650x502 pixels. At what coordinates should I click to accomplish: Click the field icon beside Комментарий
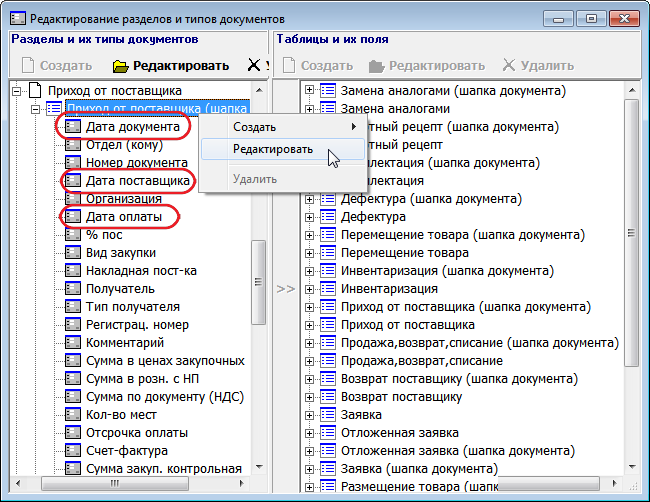[x=73, y=342]
